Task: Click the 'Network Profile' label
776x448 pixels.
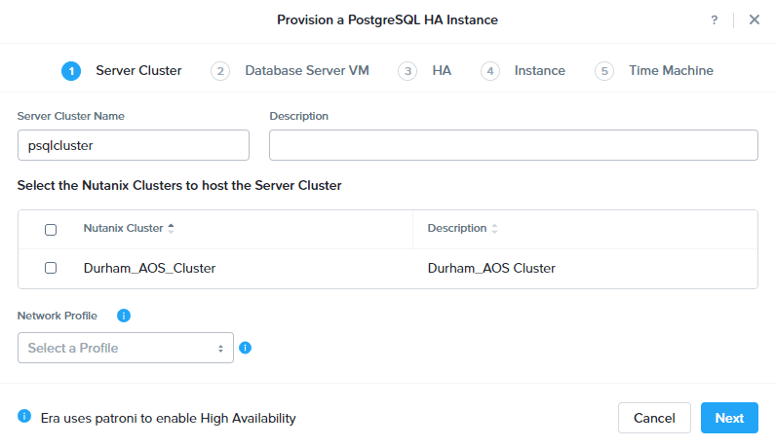Action: point(57,316)
